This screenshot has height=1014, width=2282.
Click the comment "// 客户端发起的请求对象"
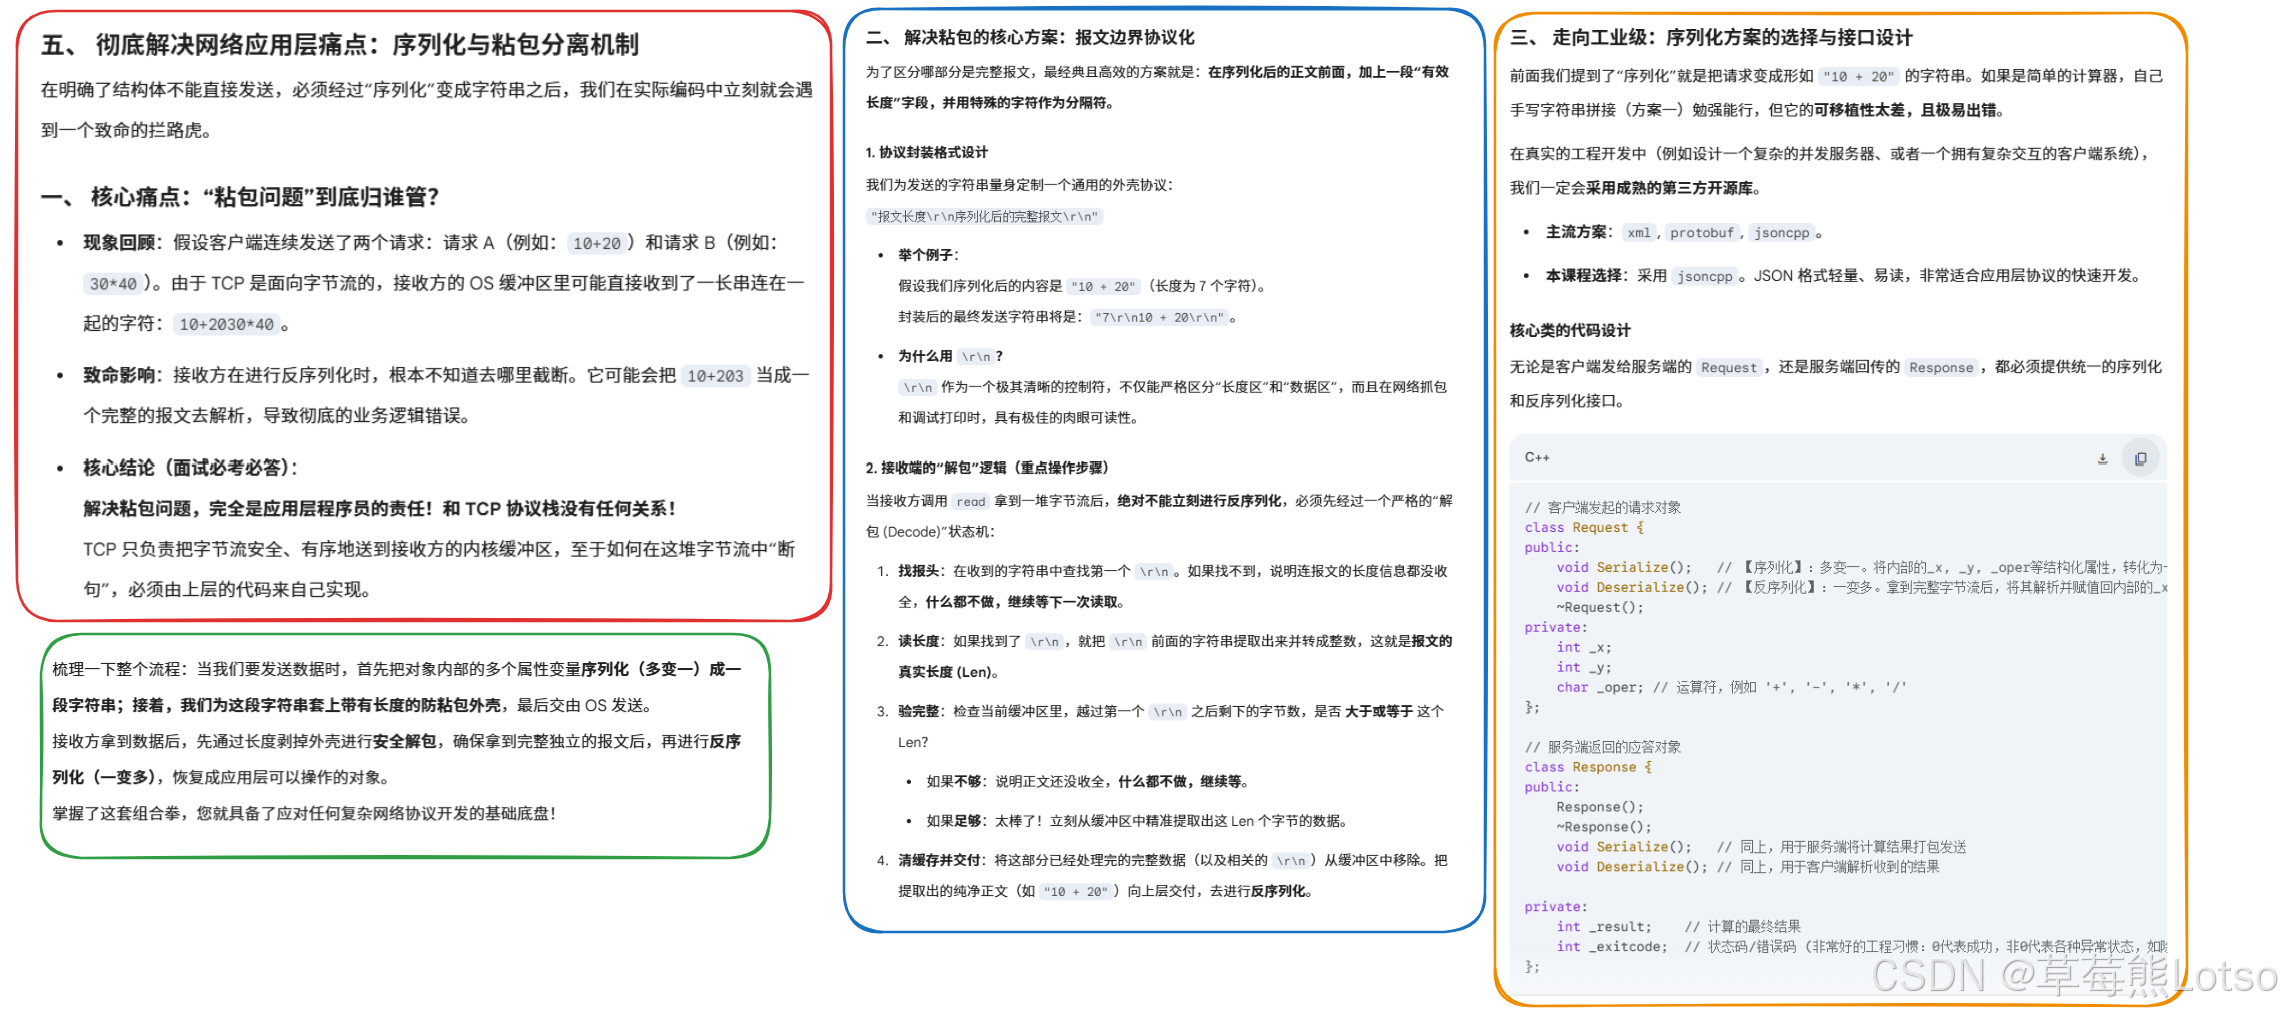coord(1602,508)
